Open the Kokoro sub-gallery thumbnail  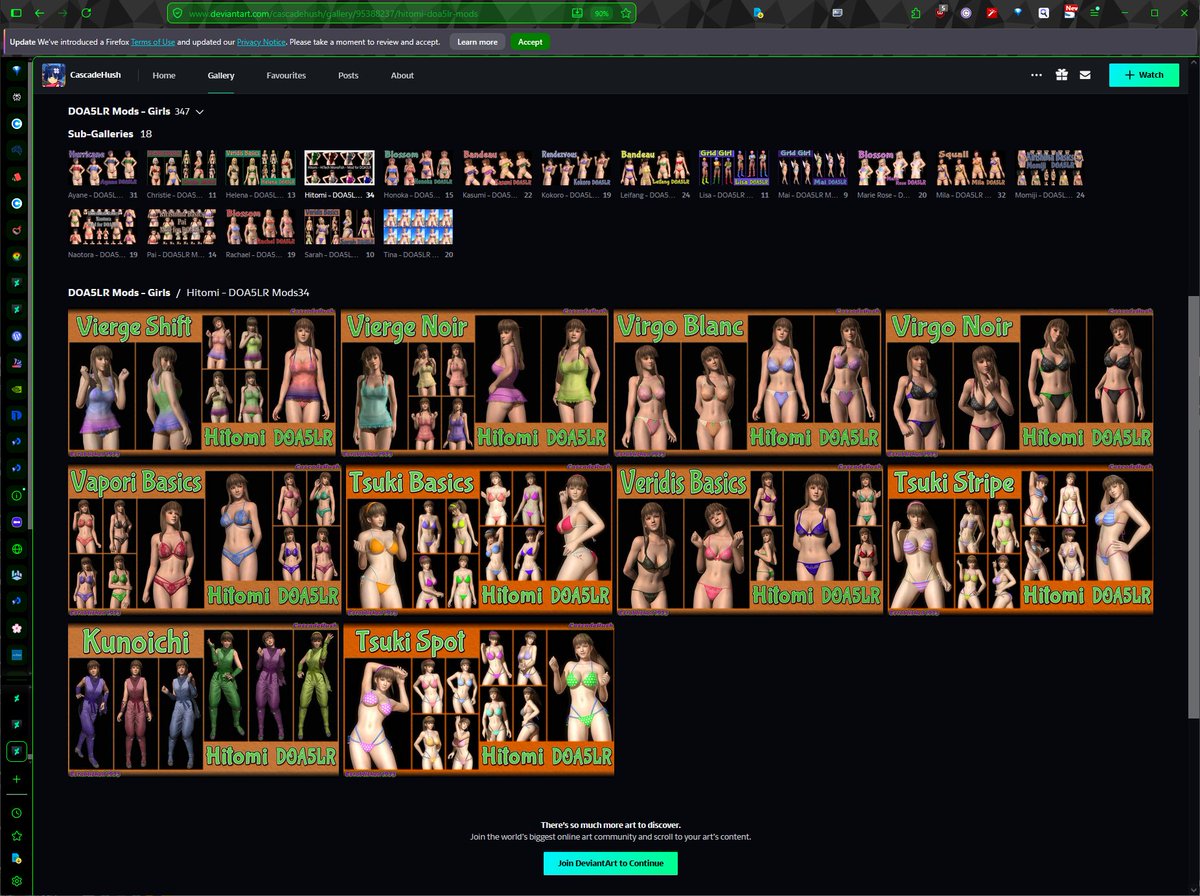point(576,168)
